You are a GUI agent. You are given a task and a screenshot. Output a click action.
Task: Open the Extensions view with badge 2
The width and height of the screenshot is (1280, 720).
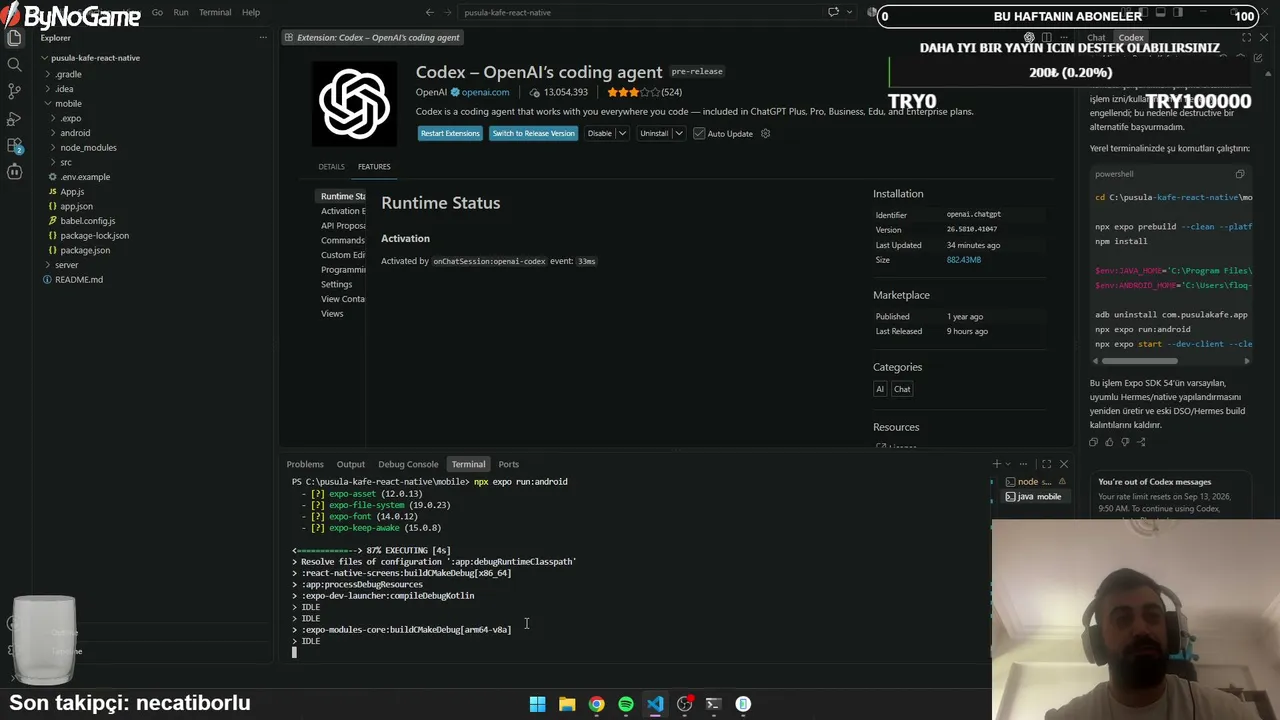click(x=14, y=146)
